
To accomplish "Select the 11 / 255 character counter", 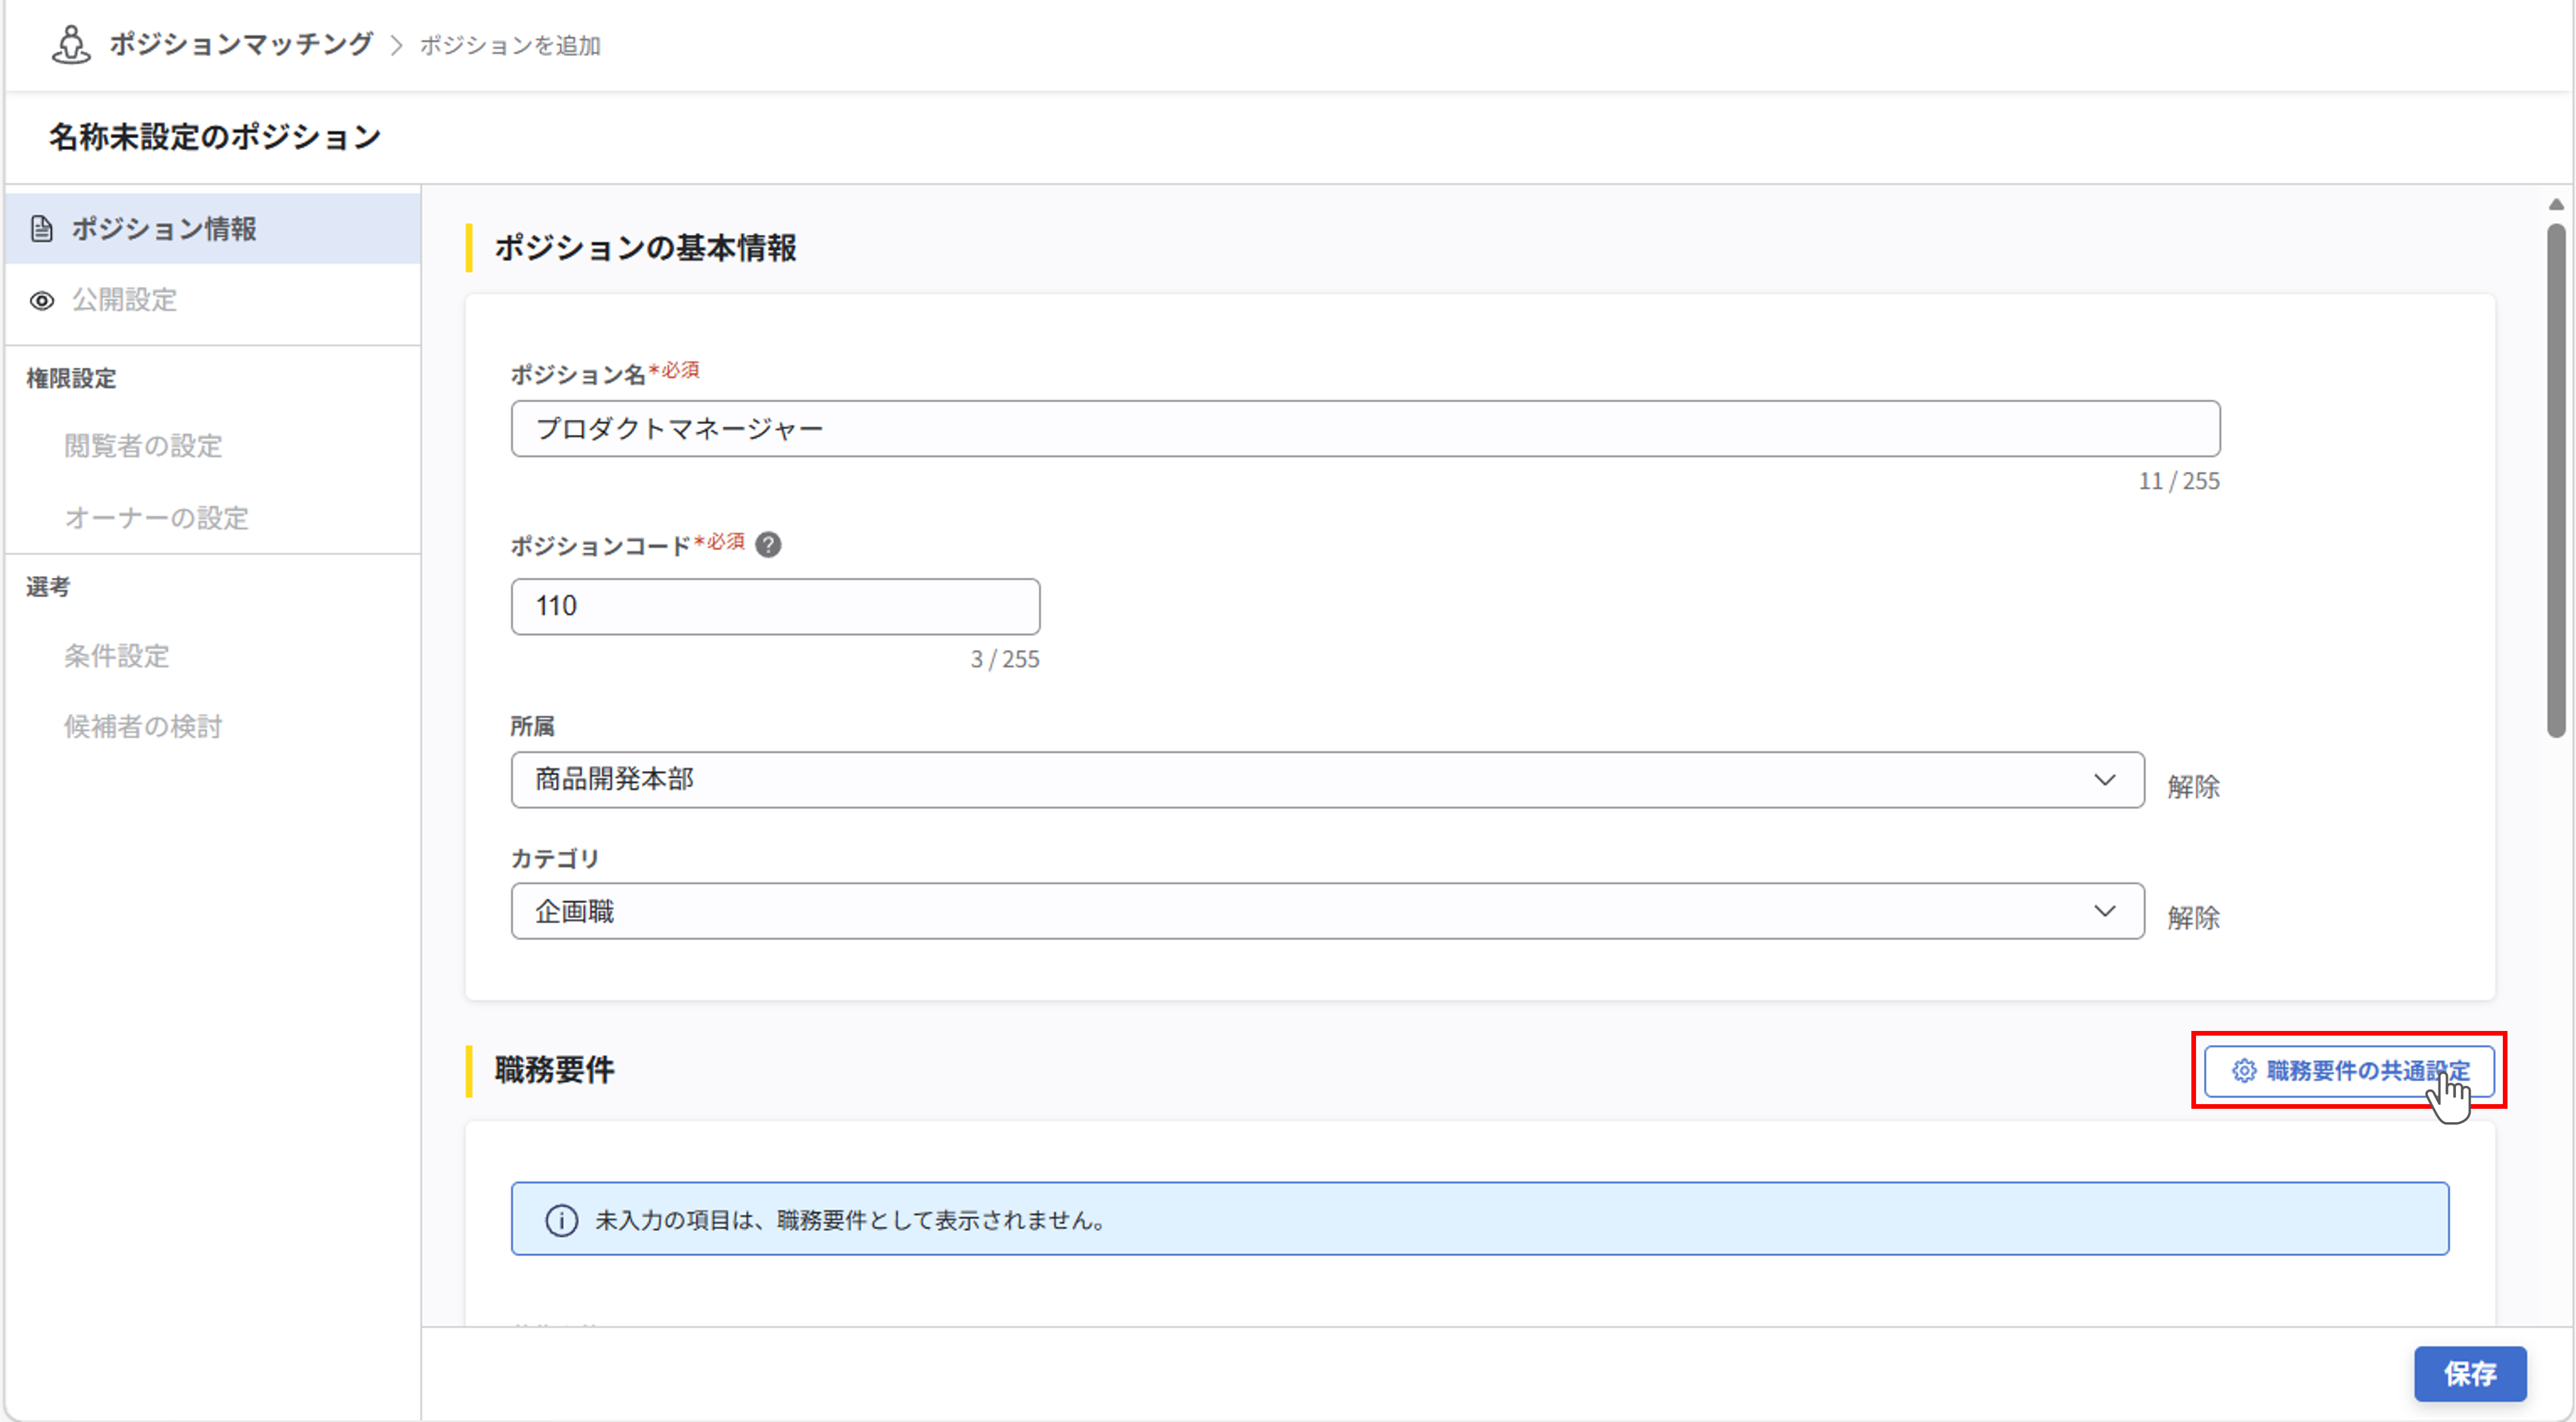I will [x=2179, y=482].
